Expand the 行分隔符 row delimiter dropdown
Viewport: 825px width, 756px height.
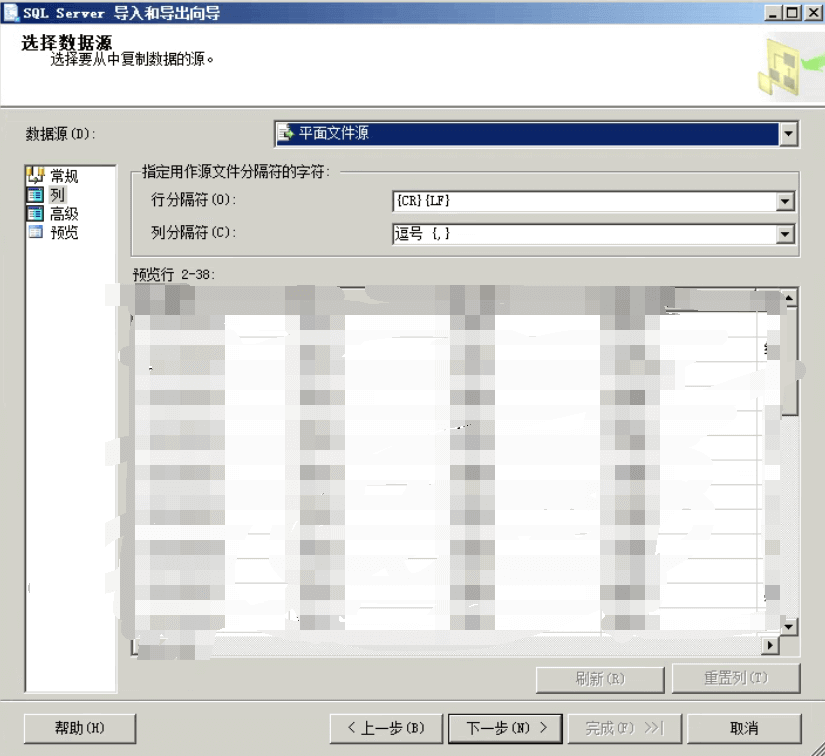(x=785, y=202)
